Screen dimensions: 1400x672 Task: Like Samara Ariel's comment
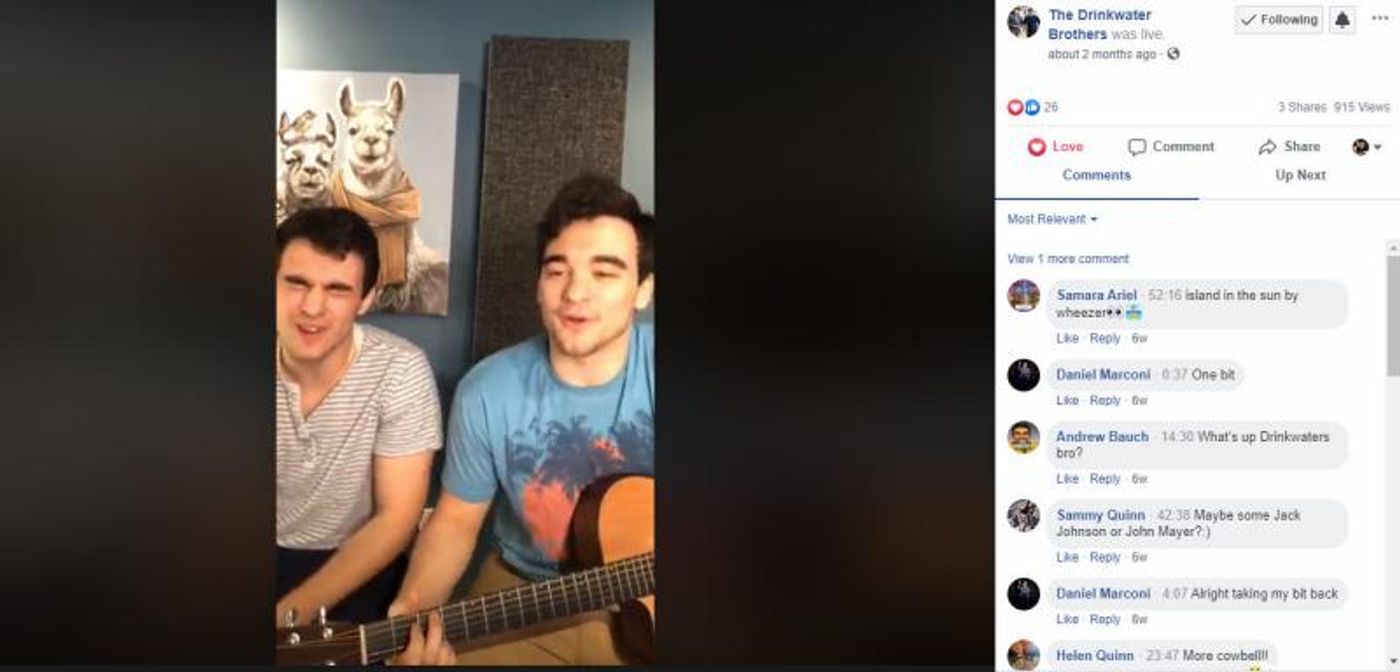pyautogui.click(x=1067, y=339)
